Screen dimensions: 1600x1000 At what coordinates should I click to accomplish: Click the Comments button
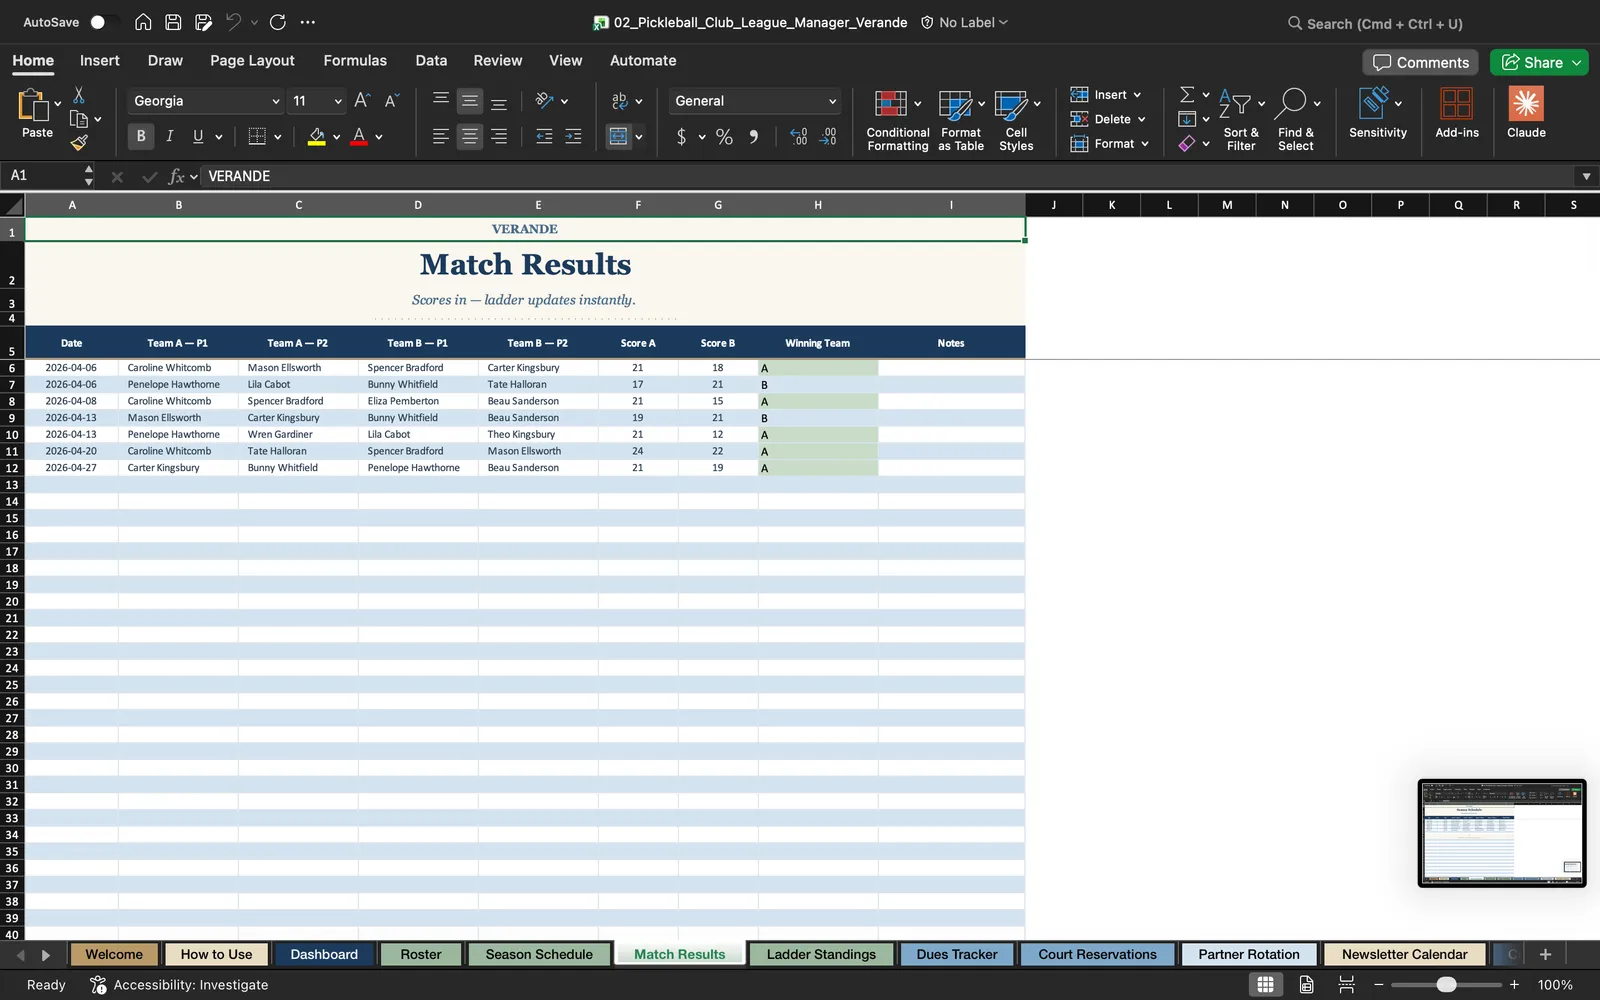click(x=1420, y=62)
